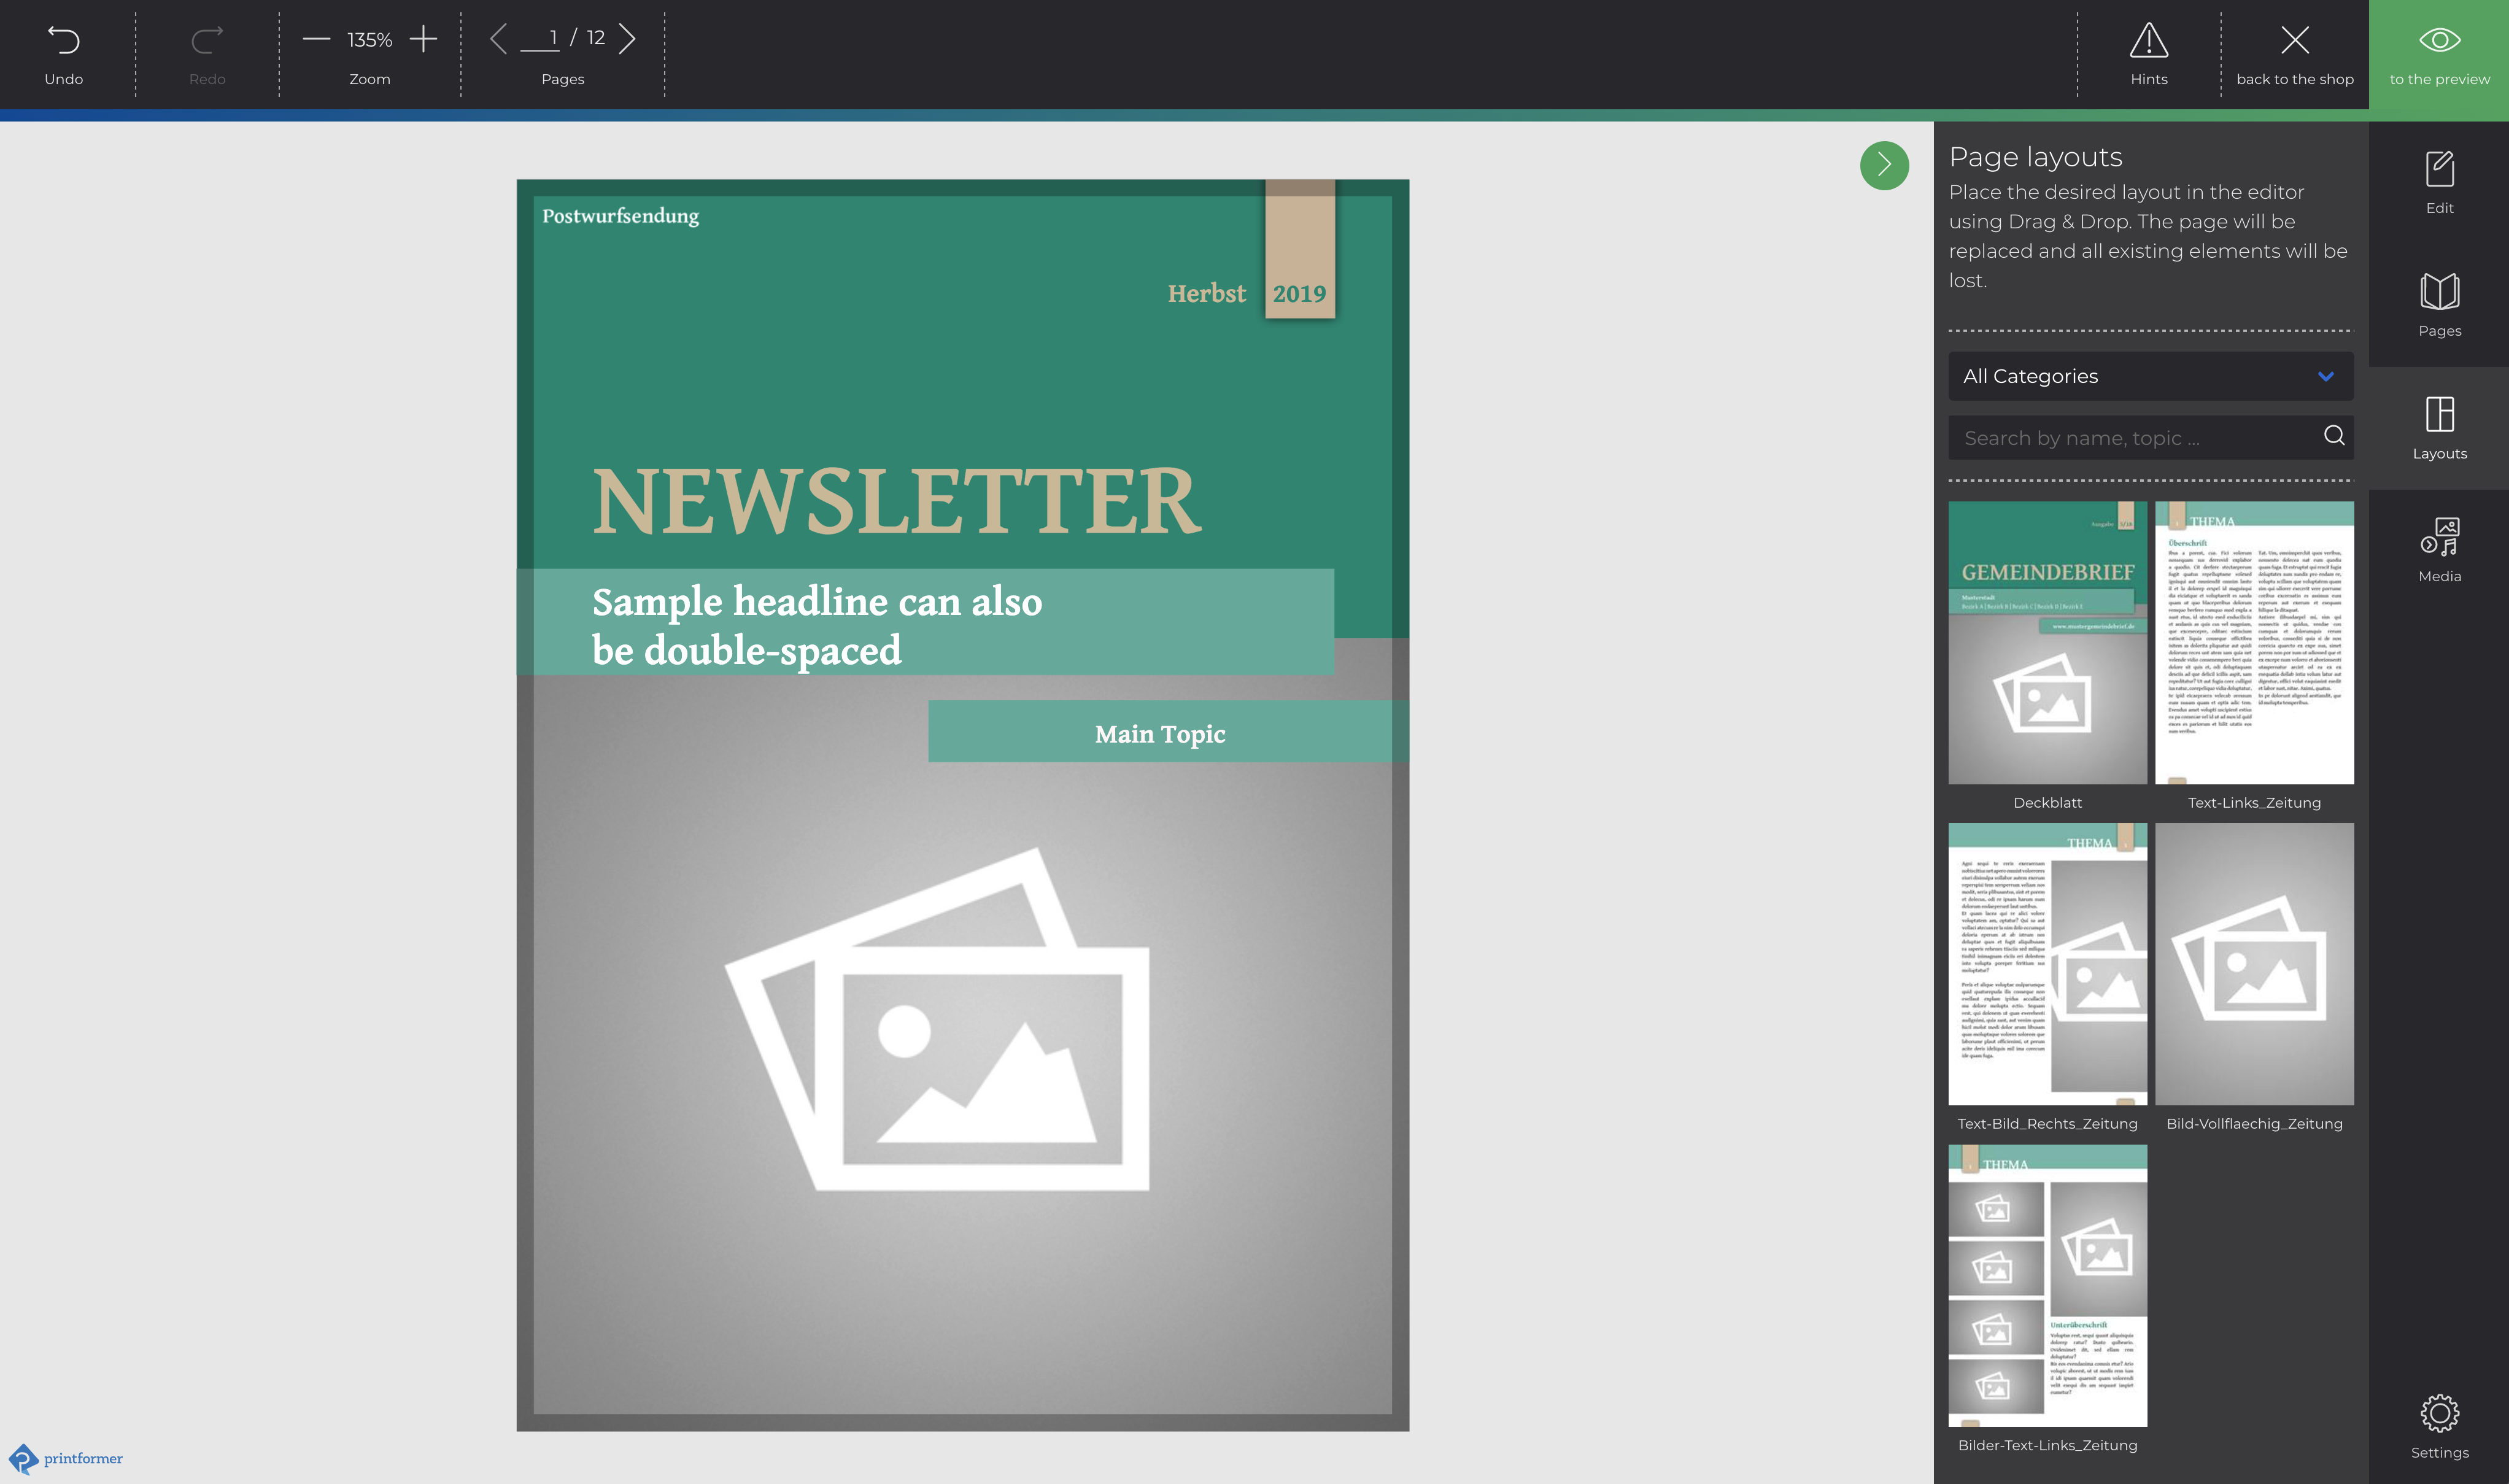Image resolution: width=2509 pixels, height=1484 pixels.
Task: Go to the next page arrow
Action: (x=627, y=39)
